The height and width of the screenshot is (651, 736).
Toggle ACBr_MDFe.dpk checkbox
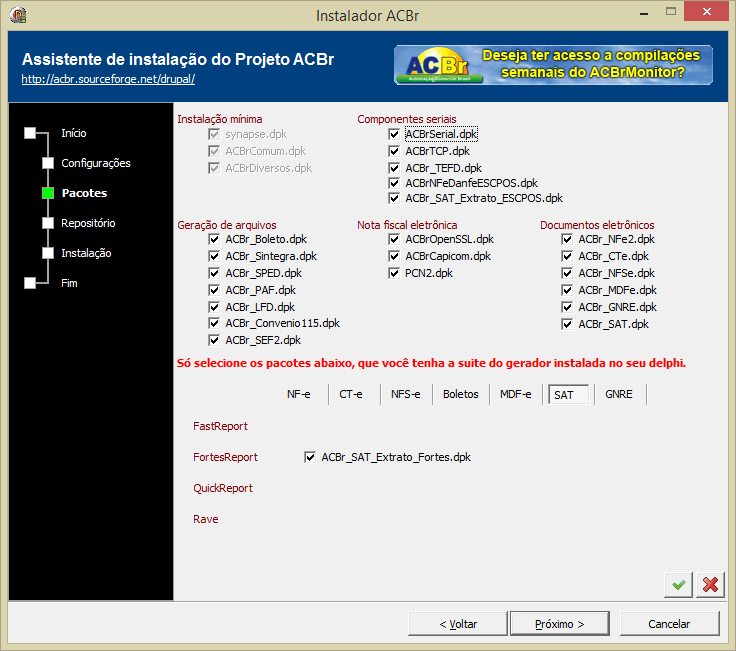coord(567,290)
